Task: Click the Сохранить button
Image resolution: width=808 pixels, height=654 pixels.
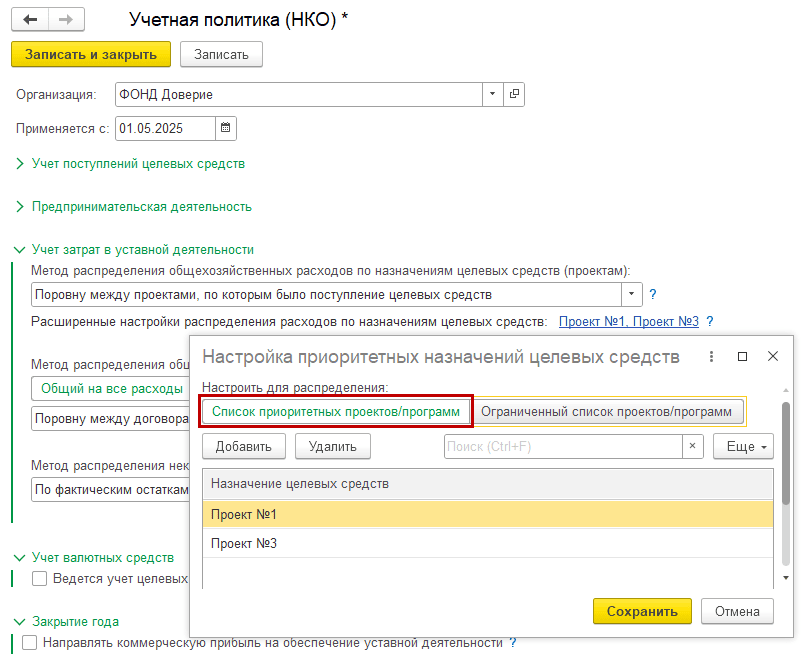Action: click(641, 611)
